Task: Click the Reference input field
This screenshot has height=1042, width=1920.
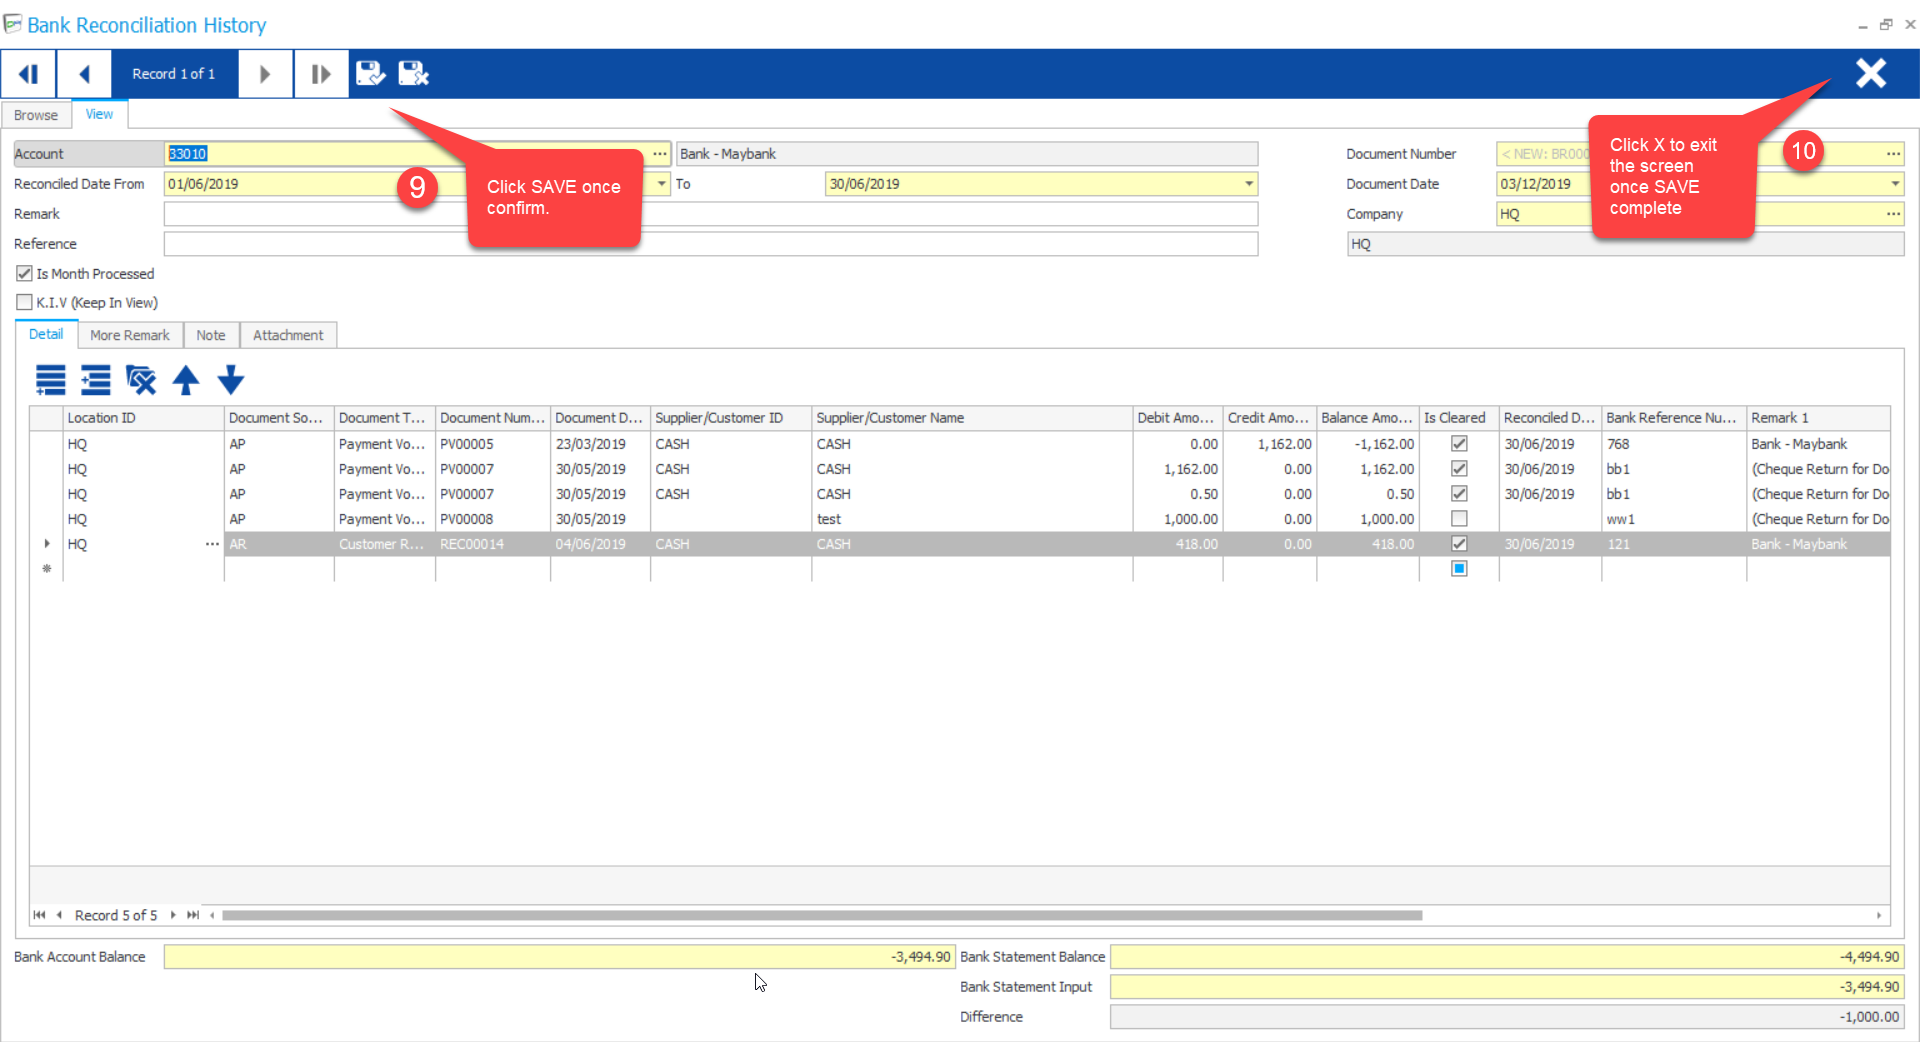Action: [711, 244]
